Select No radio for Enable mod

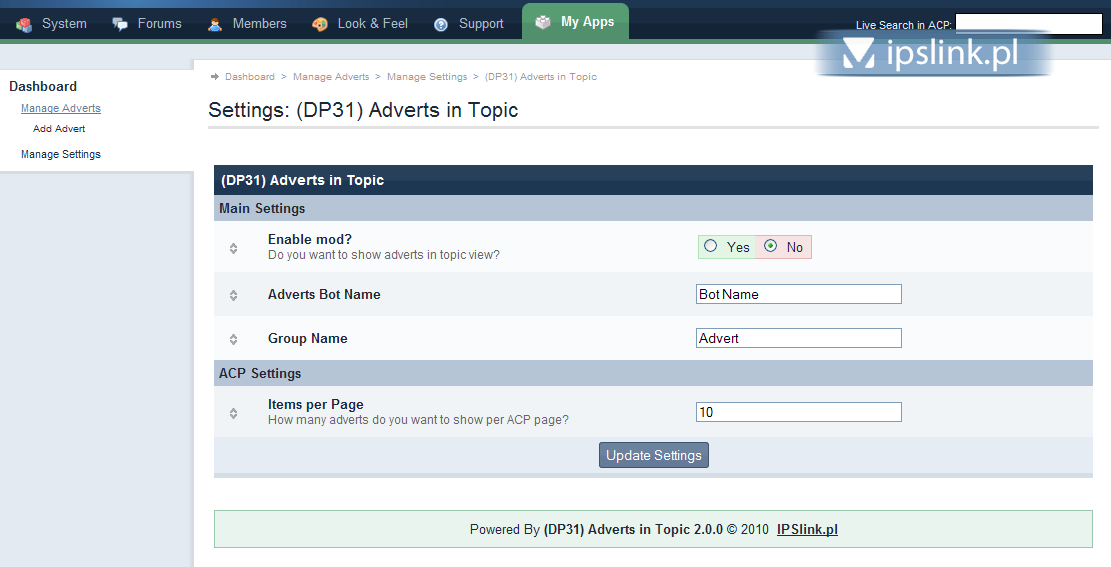[770, 246]
